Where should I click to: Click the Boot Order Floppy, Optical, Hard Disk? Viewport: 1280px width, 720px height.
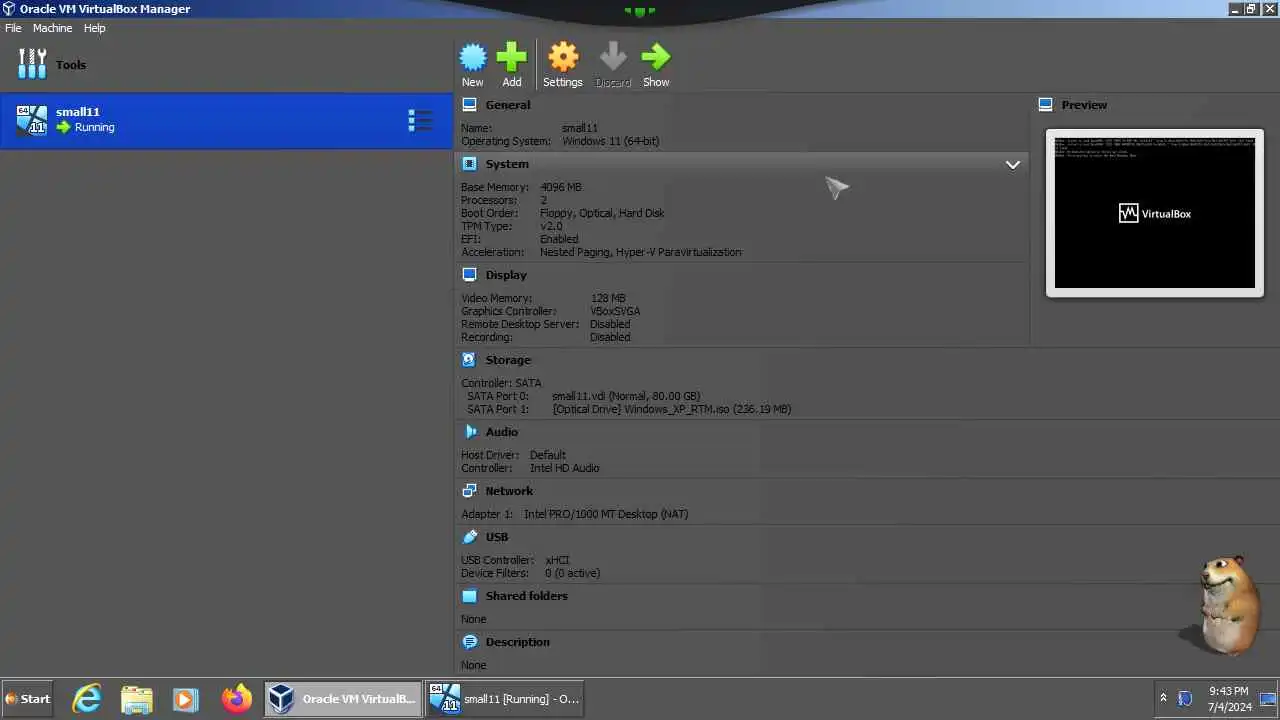602,213
